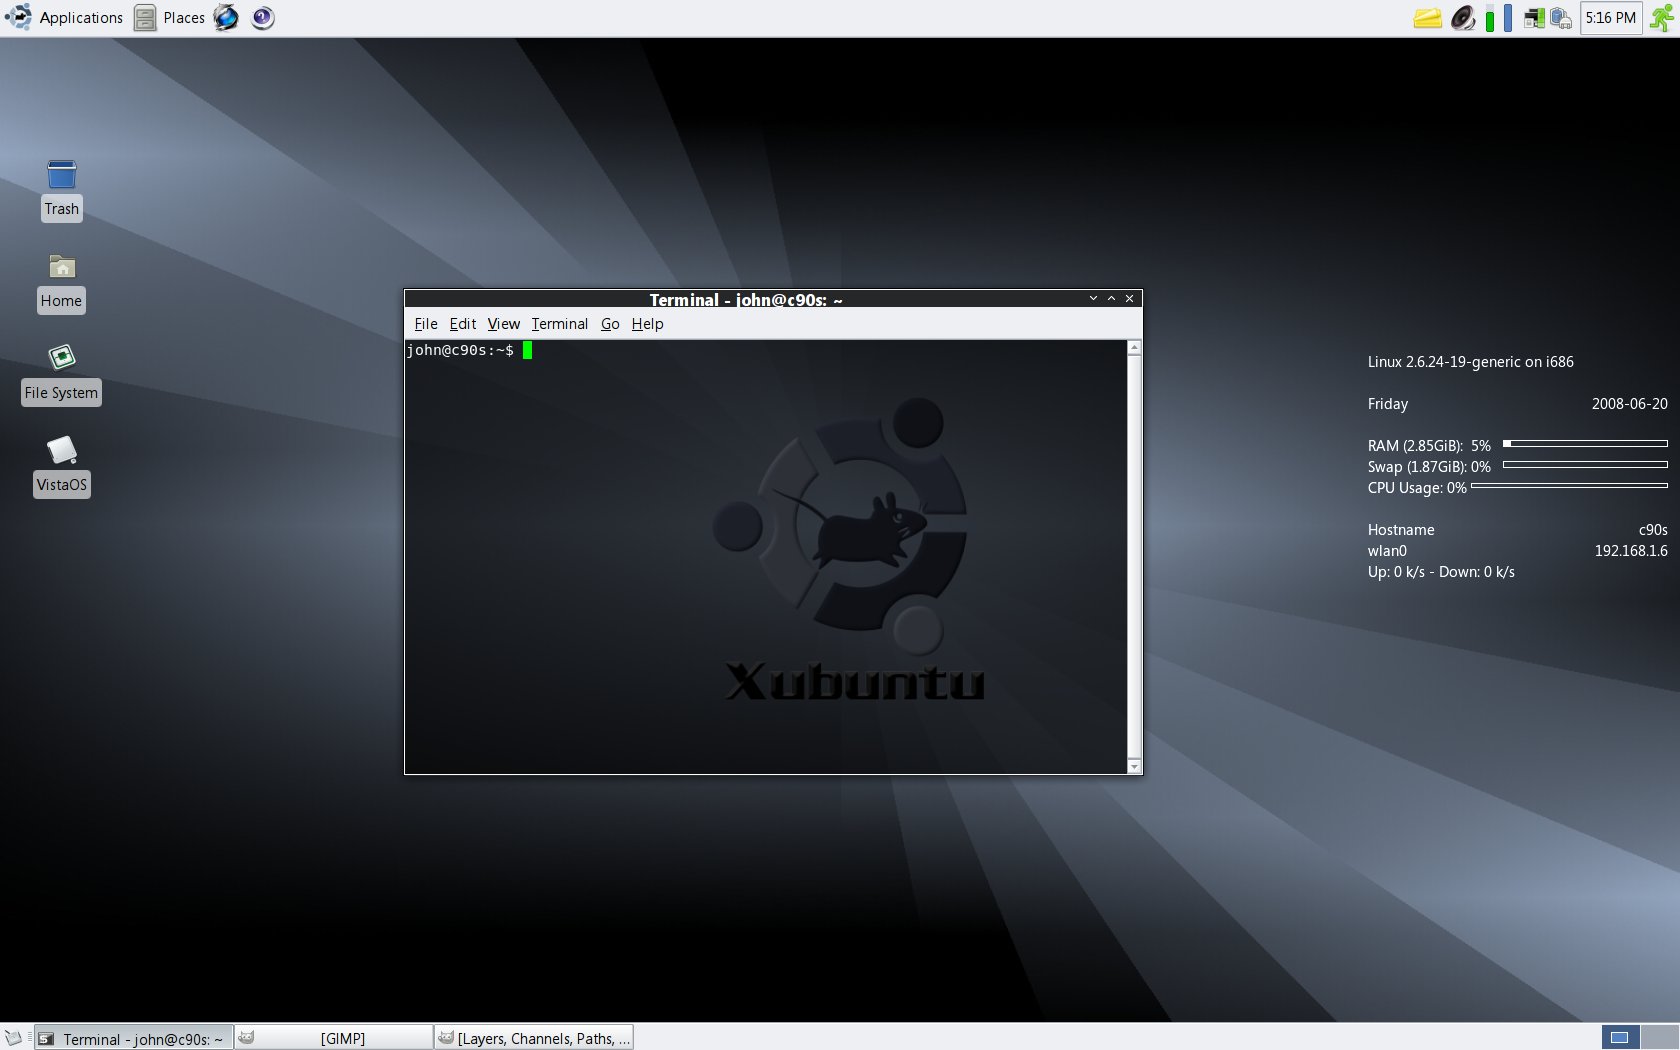1680x1050 pixels.
Task: Click the date '2008-06-20'
Action: point(1630,404)
